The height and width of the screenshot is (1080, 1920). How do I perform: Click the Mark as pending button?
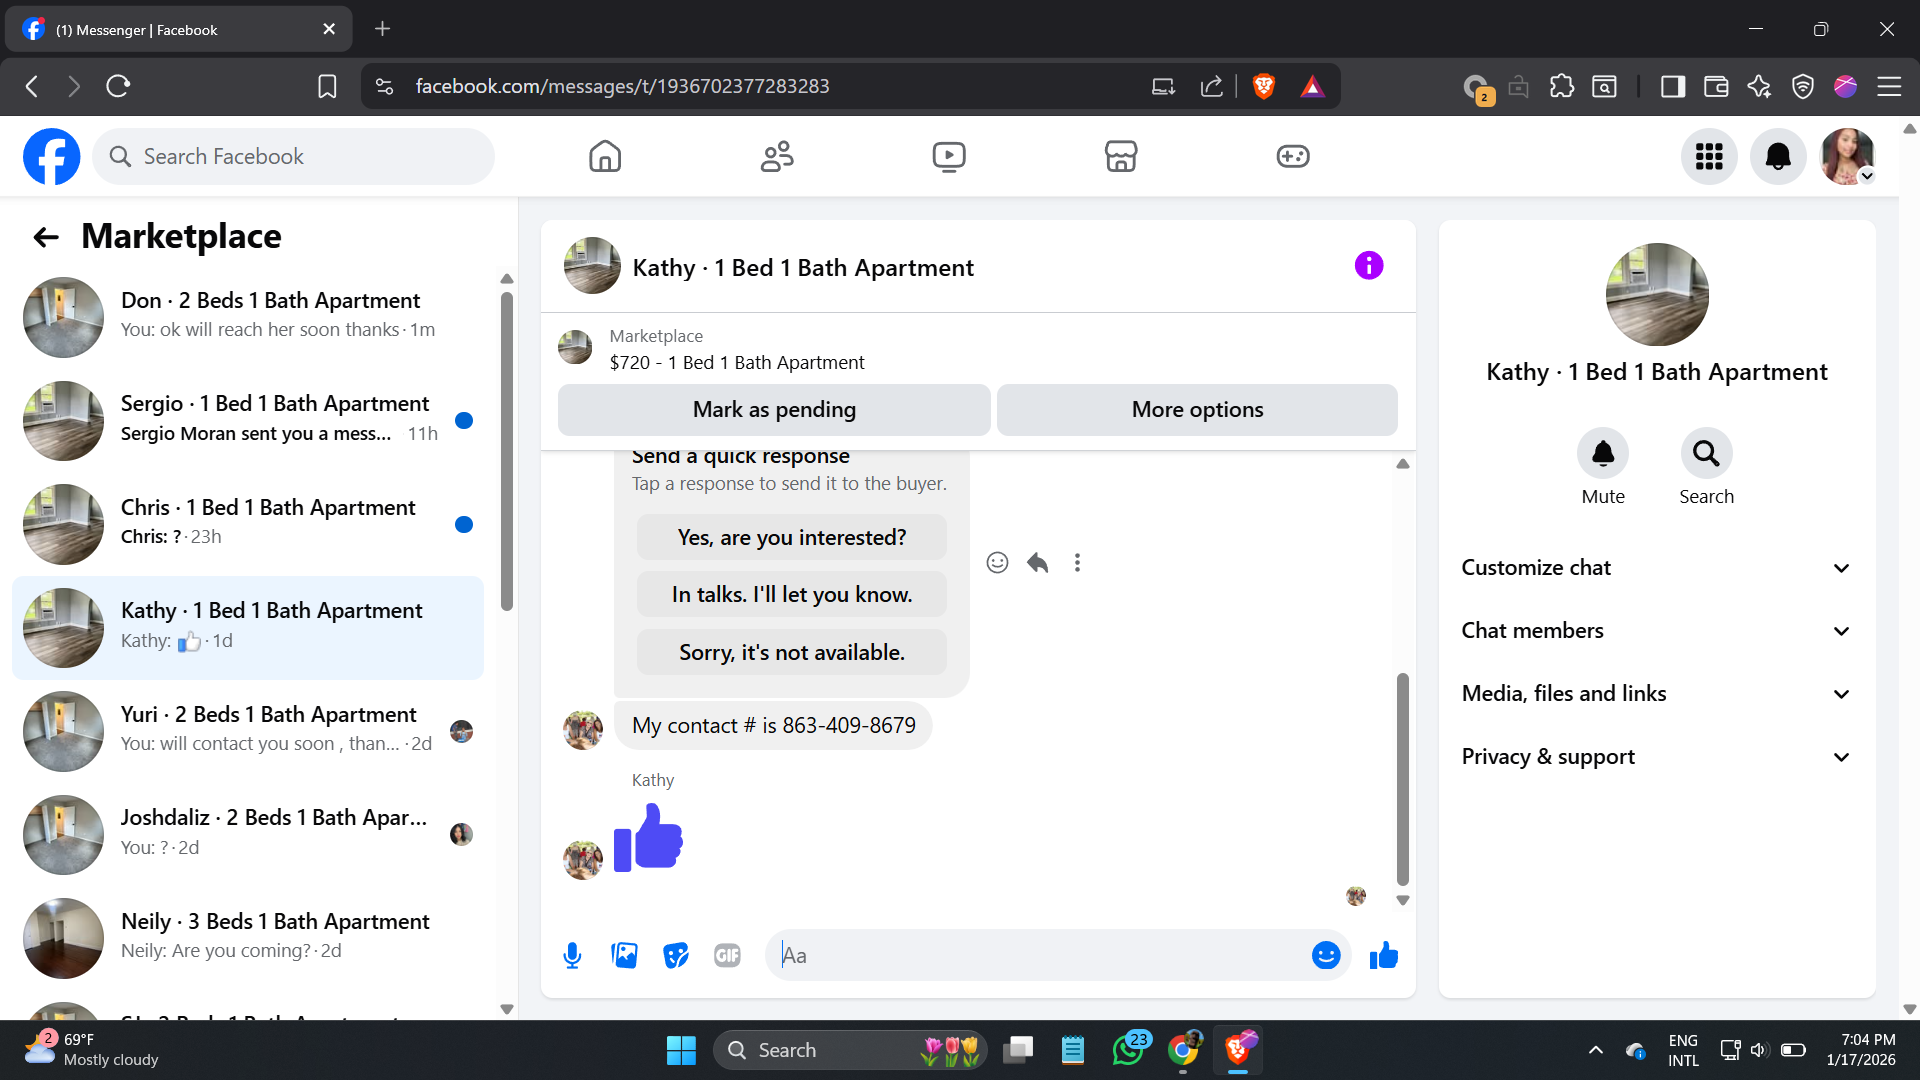pos(774,410)
